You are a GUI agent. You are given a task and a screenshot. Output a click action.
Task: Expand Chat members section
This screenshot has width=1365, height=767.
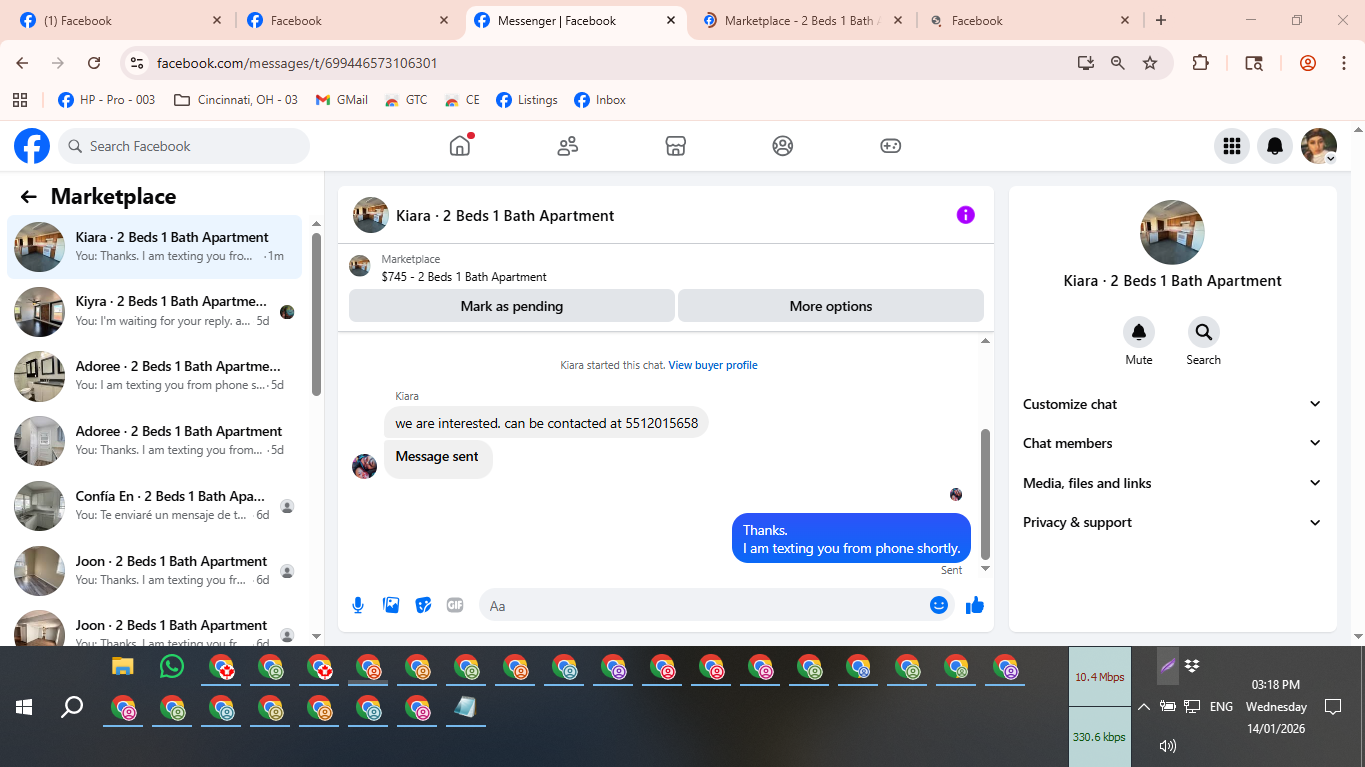[1172, 443]
